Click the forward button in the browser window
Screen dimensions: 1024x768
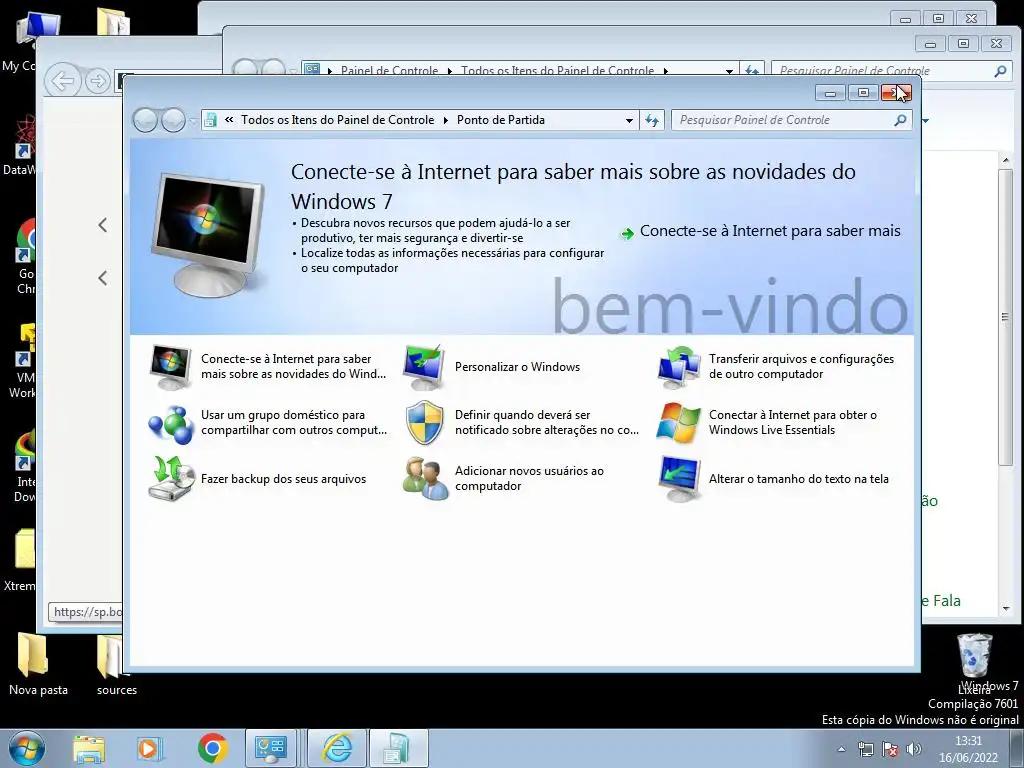(98, 82)
